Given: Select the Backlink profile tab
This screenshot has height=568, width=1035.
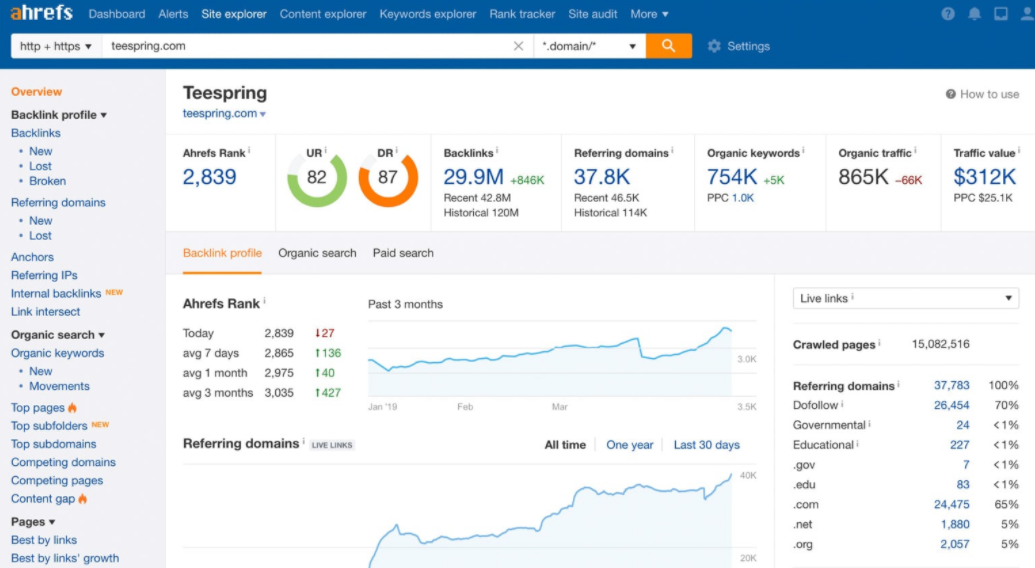Looking at the screenshot, I should [x=222, y=253].
